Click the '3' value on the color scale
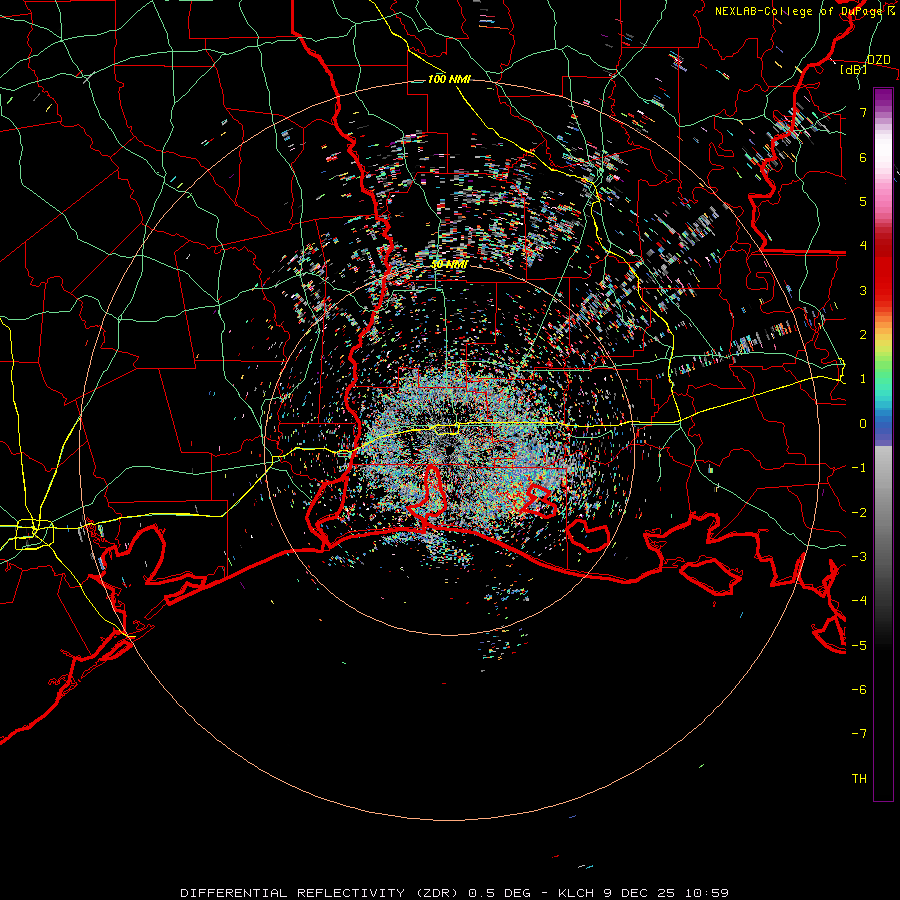The width and height of the screenshot is (900, 900). click(x=863, y=290)
